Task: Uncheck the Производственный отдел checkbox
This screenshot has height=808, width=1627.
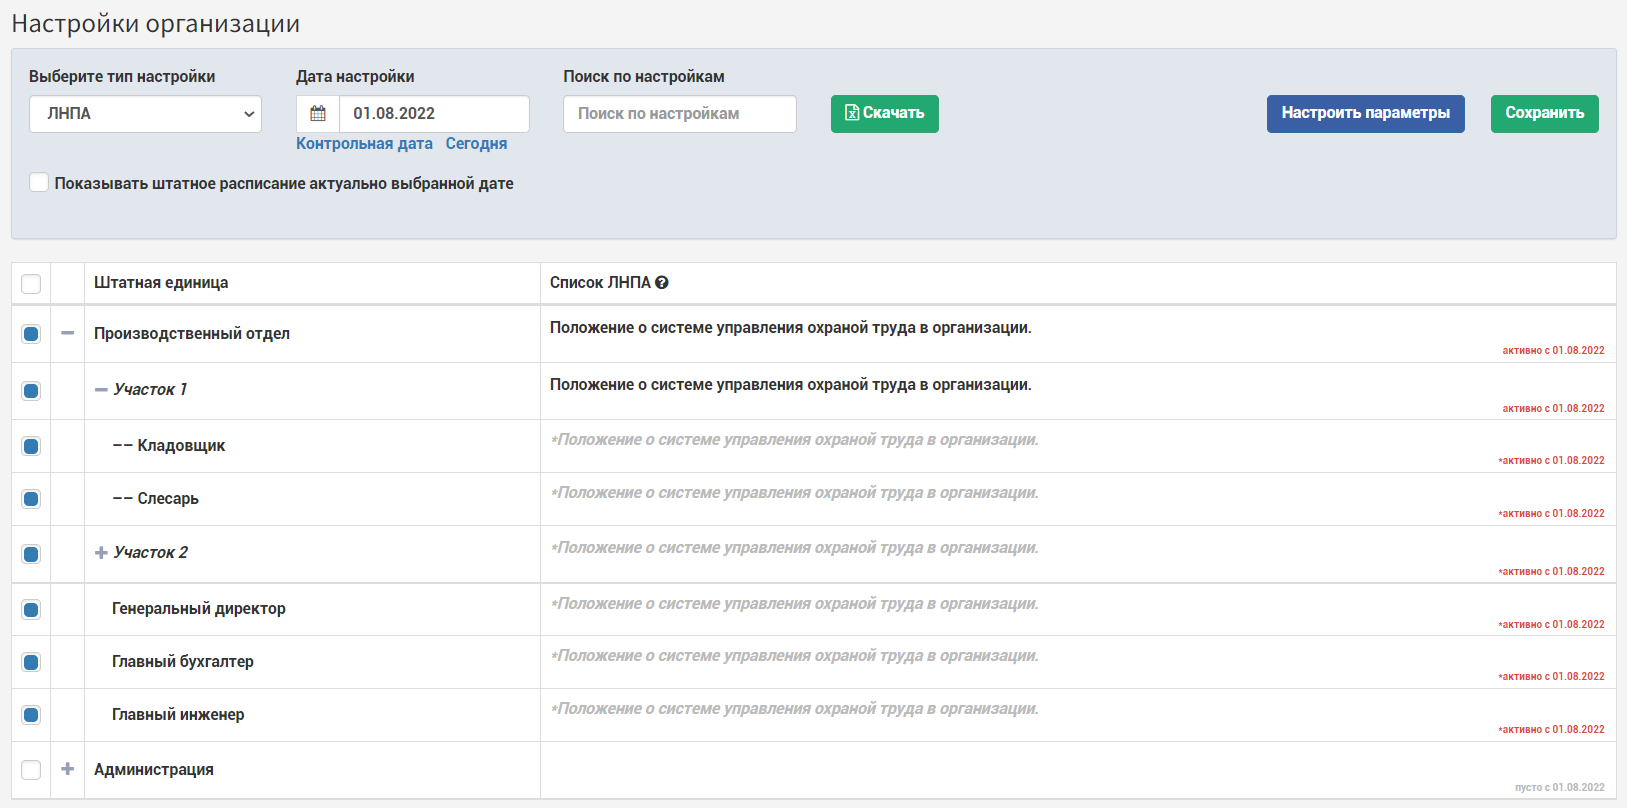Action: [x=31, y=334]
